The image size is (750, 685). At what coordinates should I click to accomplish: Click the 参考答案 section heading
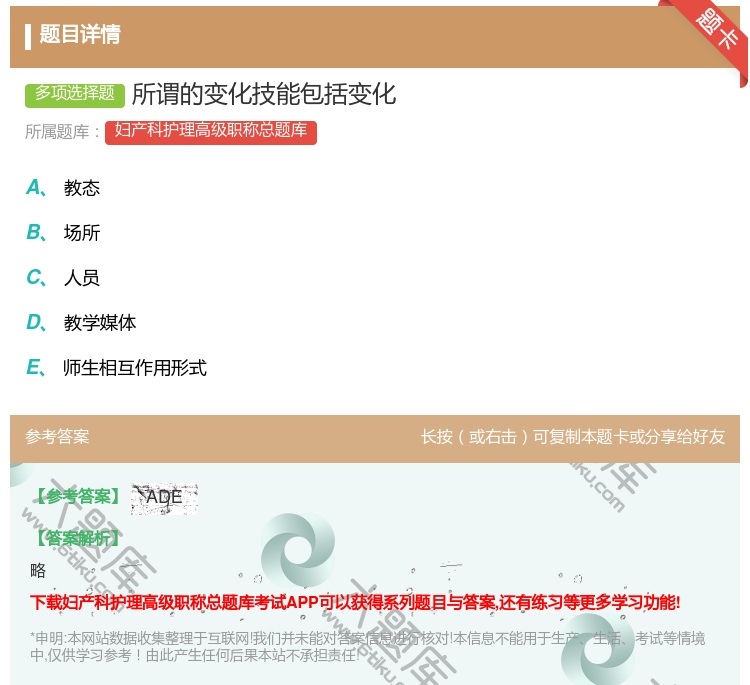point(57,437)
